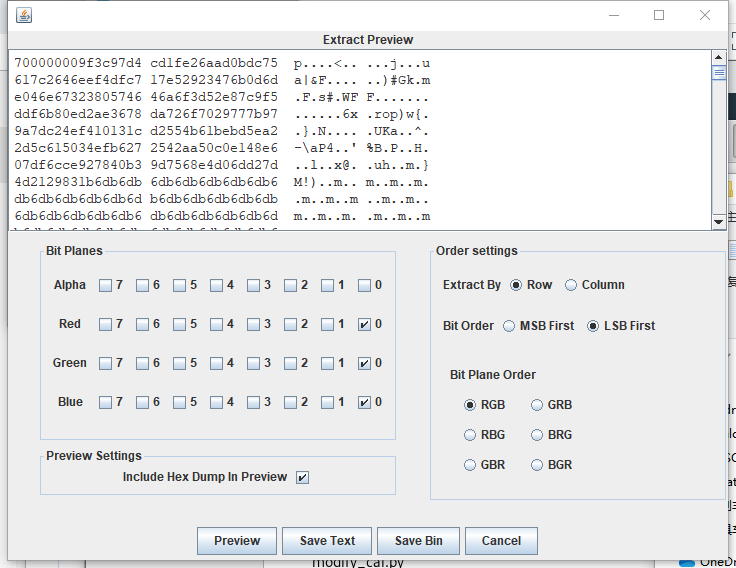Viewport: 736px width, 568px height.
Task: Uncheck Red bit plane 0
Action: tap(364, 324)
